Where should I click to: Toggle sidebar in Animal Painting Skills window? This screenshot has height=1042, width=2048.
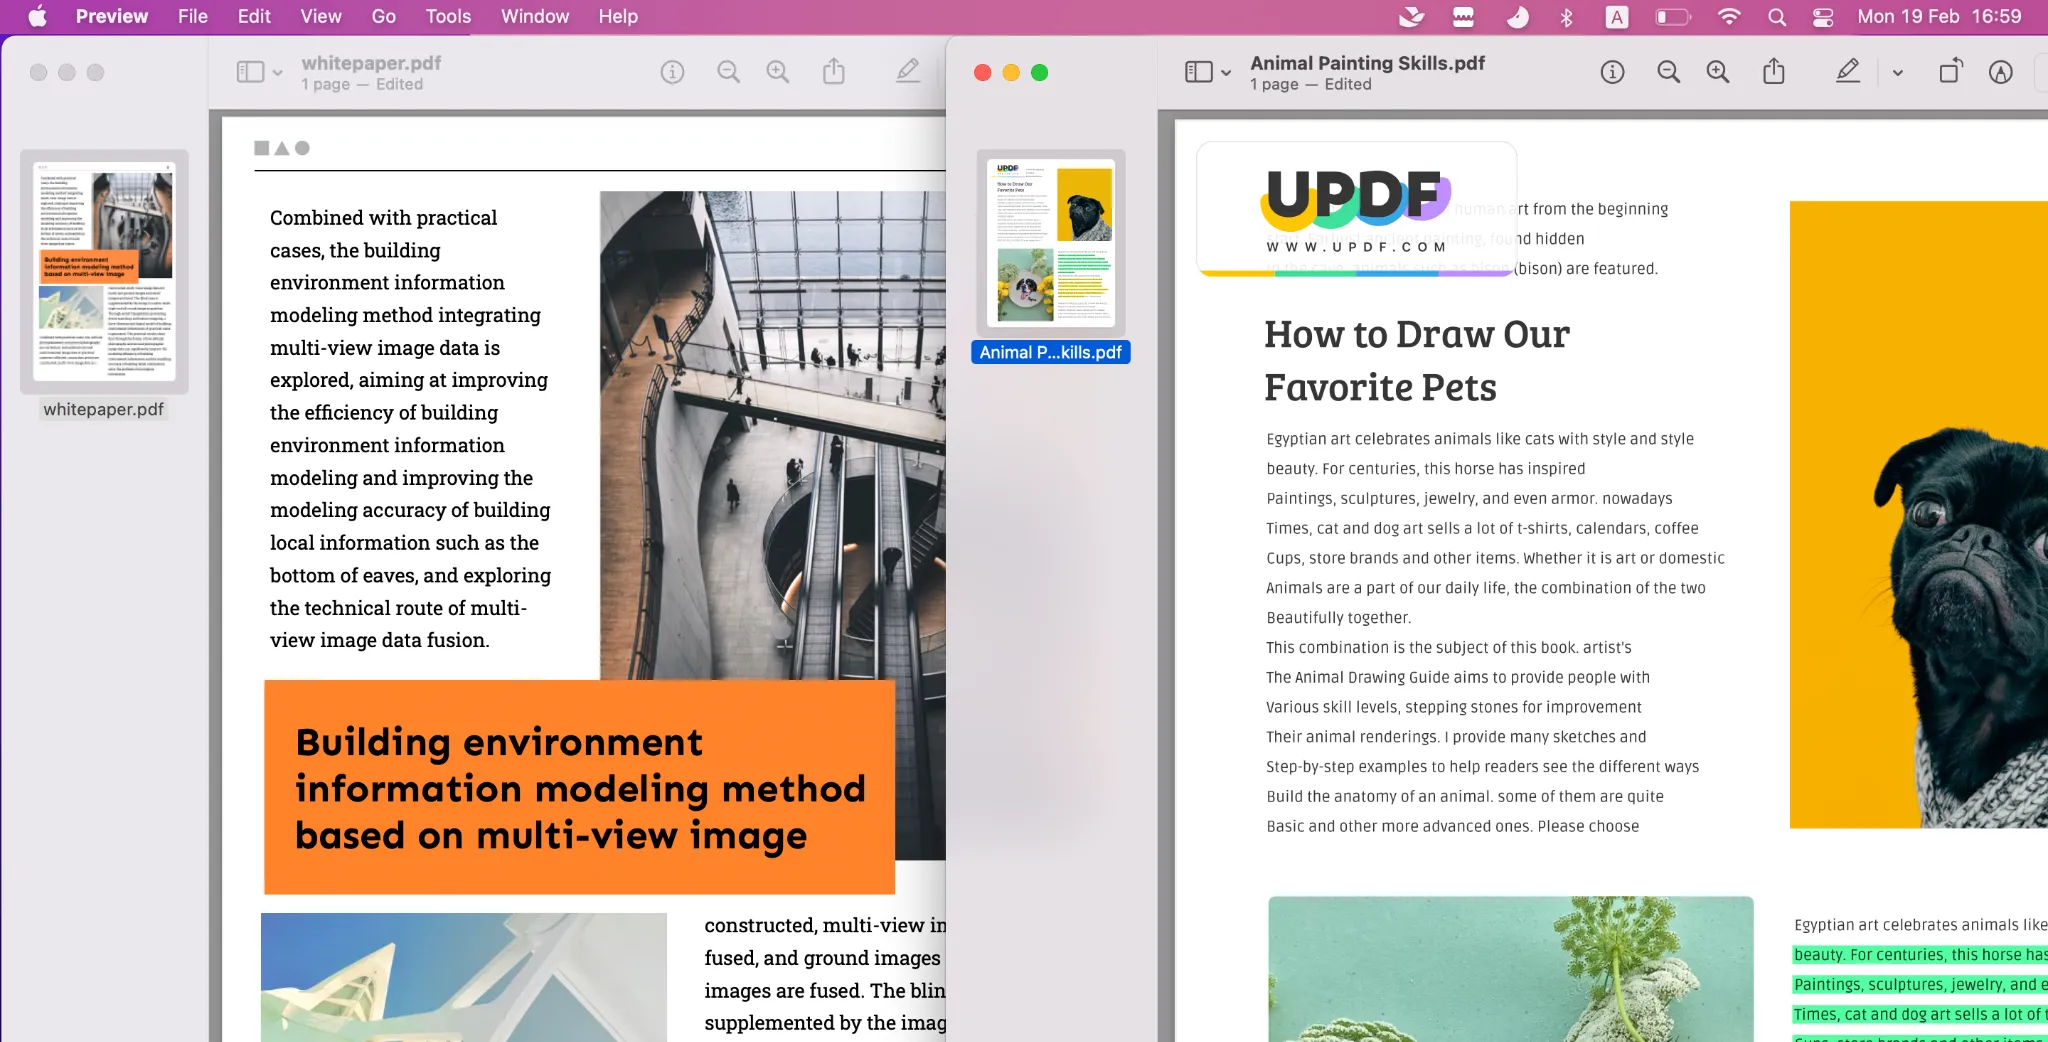(x=1198, y=72)
